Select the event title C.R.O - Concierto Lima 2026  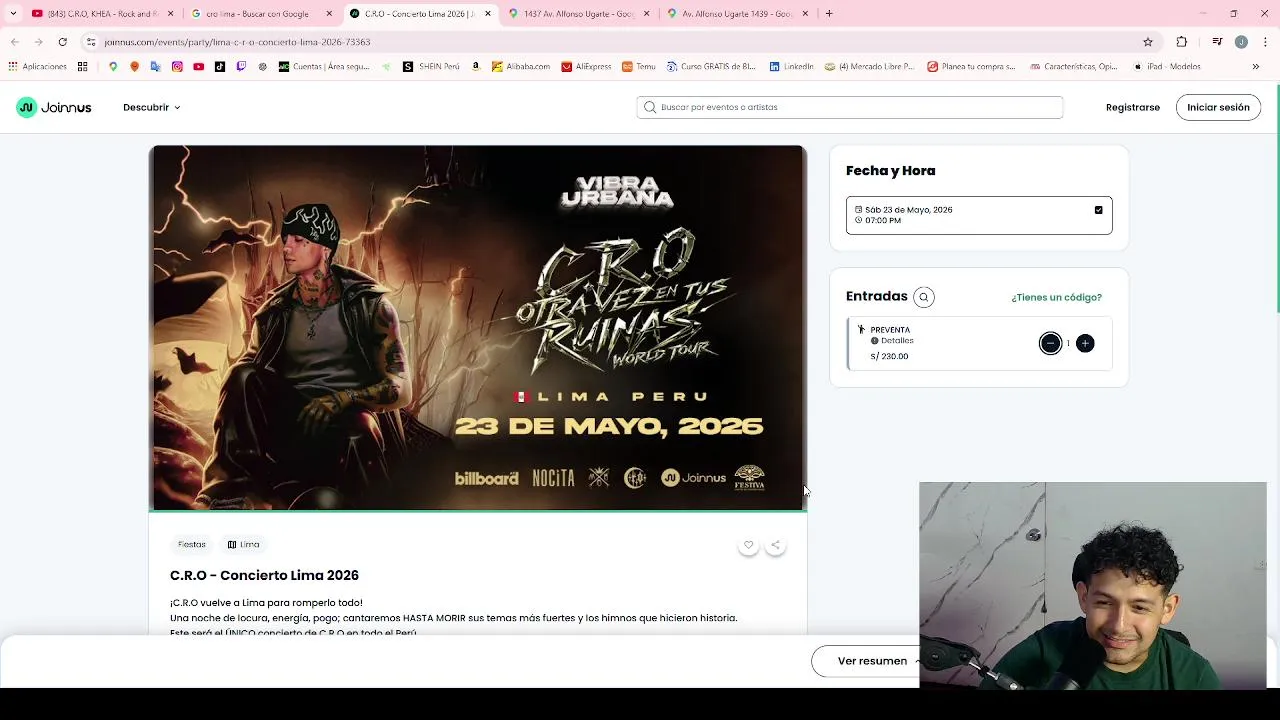pyautogui.click(x=264, y=576)
